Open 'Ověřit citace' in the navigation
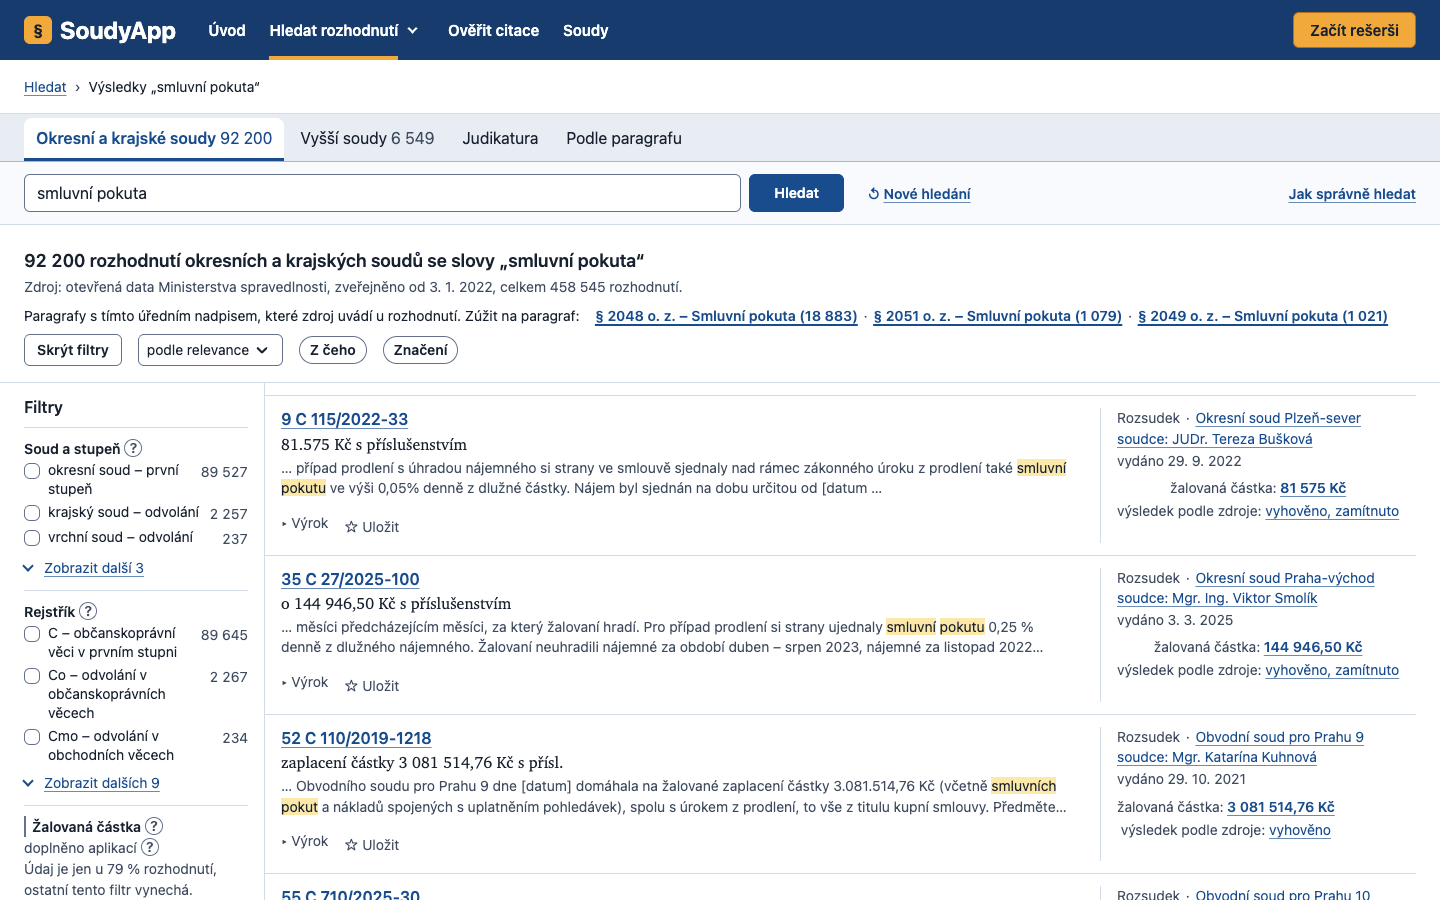Screen dimensions: 1440x900 493,30
